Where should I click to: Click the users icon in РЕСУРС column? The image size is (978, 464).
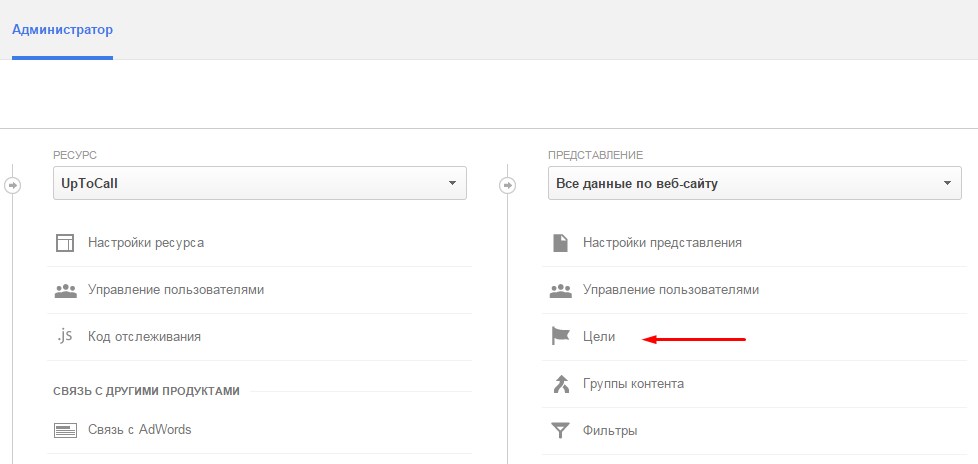(x=65, y=290)
